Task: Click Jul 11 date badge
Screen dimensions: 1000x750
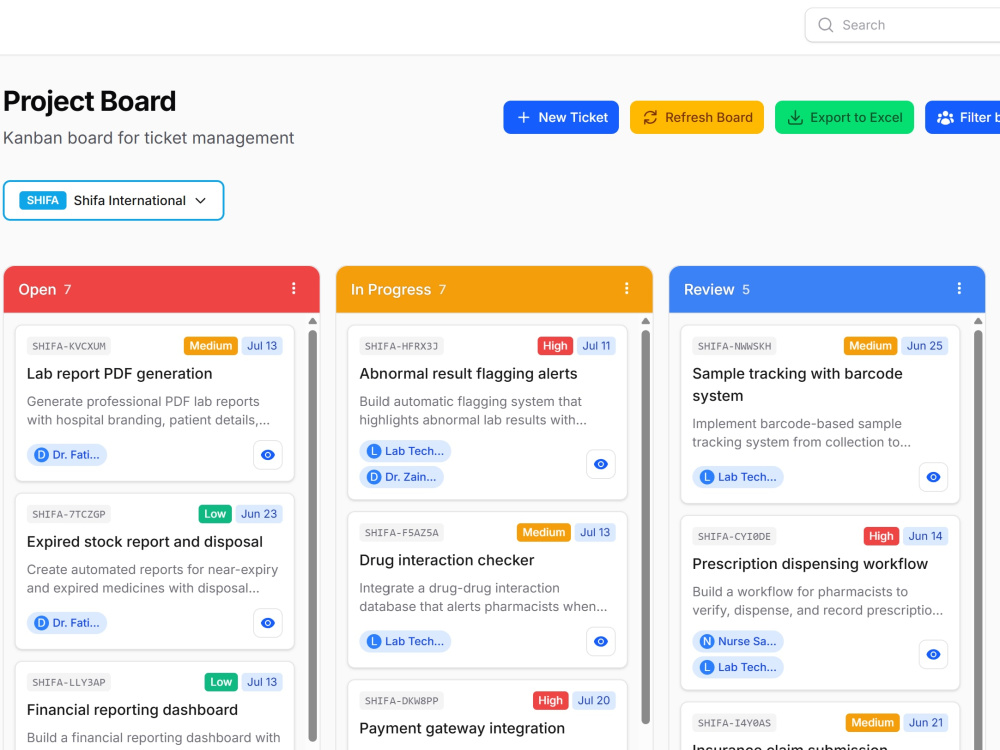Action: click(596, 346)
